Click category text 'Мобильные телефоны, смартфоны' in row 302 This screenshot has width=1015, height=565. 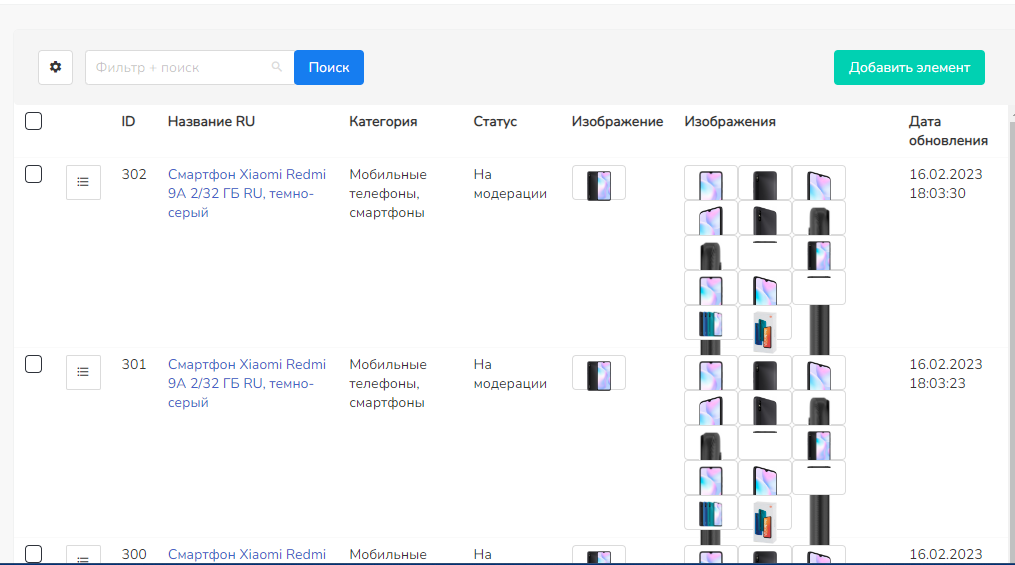[x=388, y=194]
